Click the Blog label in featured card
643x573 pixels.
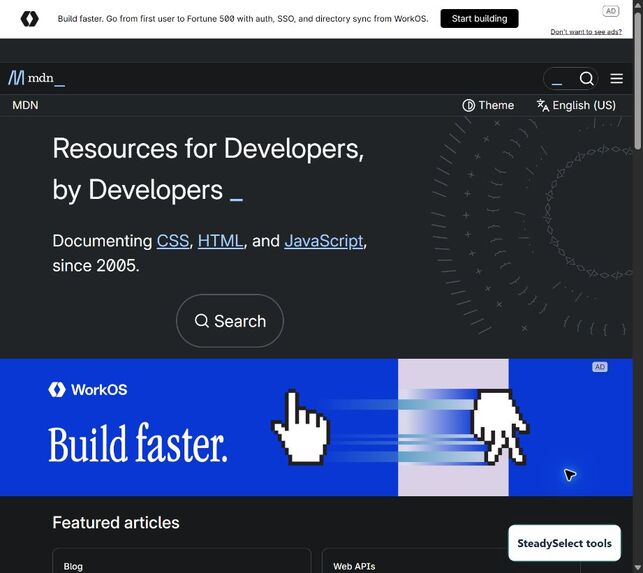(73, 566)
